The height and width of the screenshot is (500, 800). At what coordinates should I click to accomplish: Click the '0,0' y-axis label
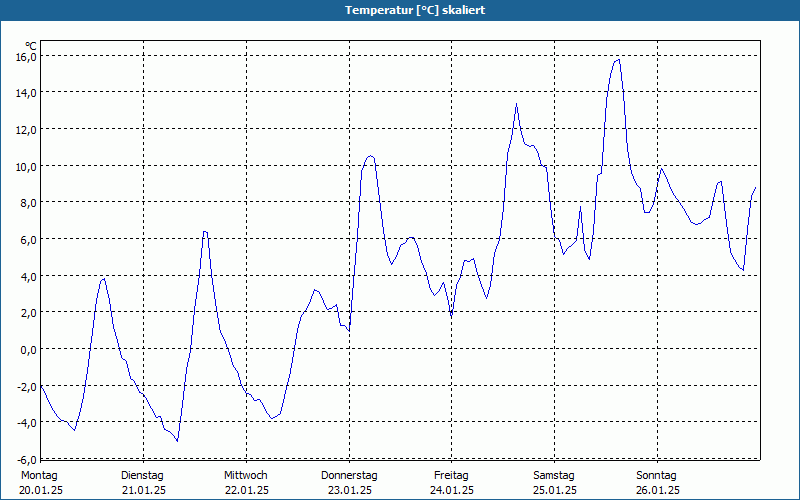point(29,349)
